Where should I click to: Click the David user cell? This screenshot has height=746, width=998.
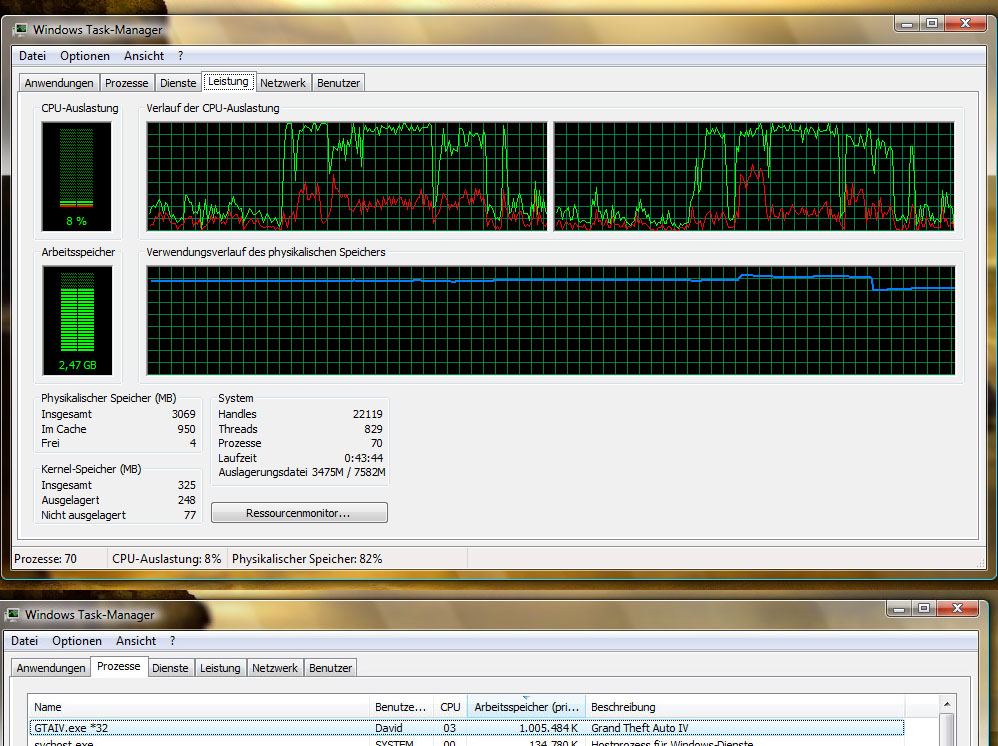tap(389, 728)
